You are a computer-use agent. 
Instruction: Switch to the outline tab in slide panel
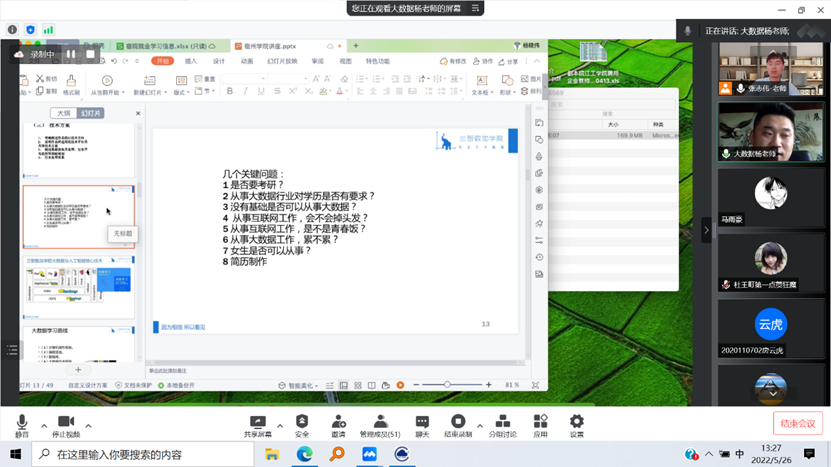[64, 113]
